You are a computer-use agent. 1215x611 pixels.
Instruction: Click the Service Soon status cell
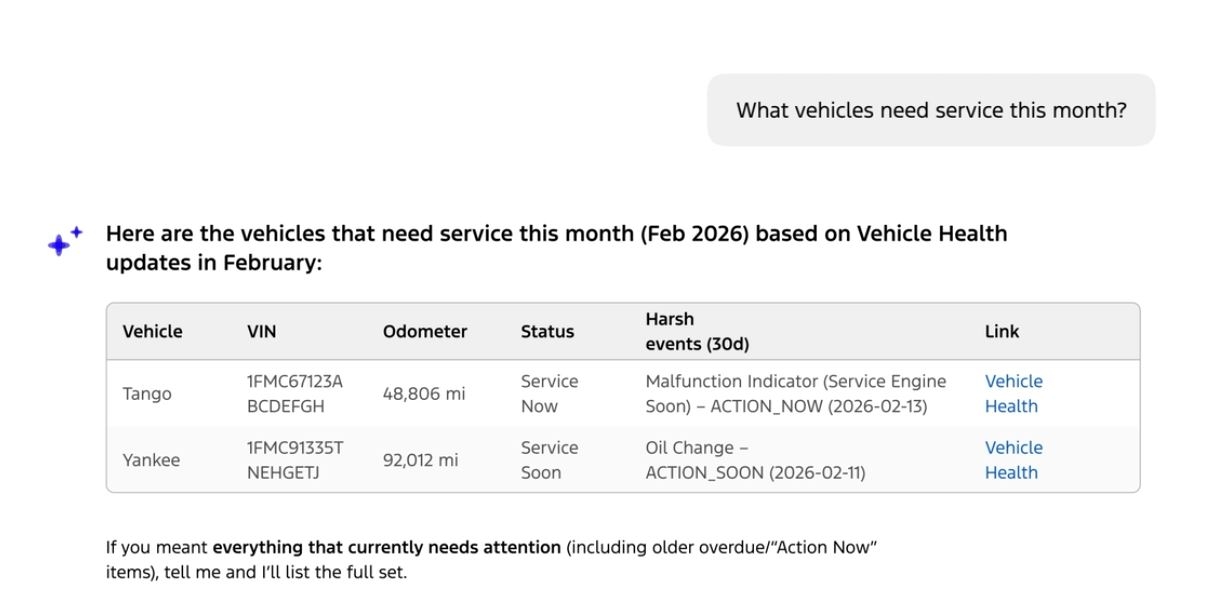[549, 460]
